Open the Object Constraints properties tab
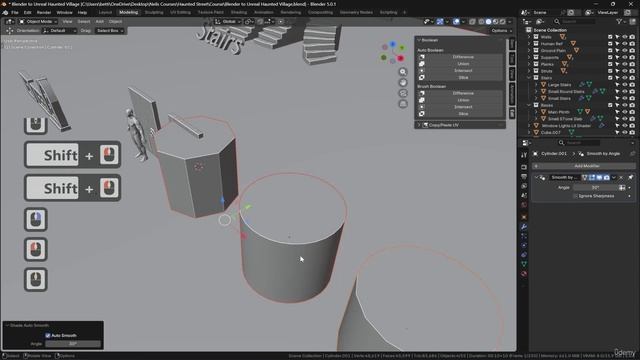 (524, 255)
